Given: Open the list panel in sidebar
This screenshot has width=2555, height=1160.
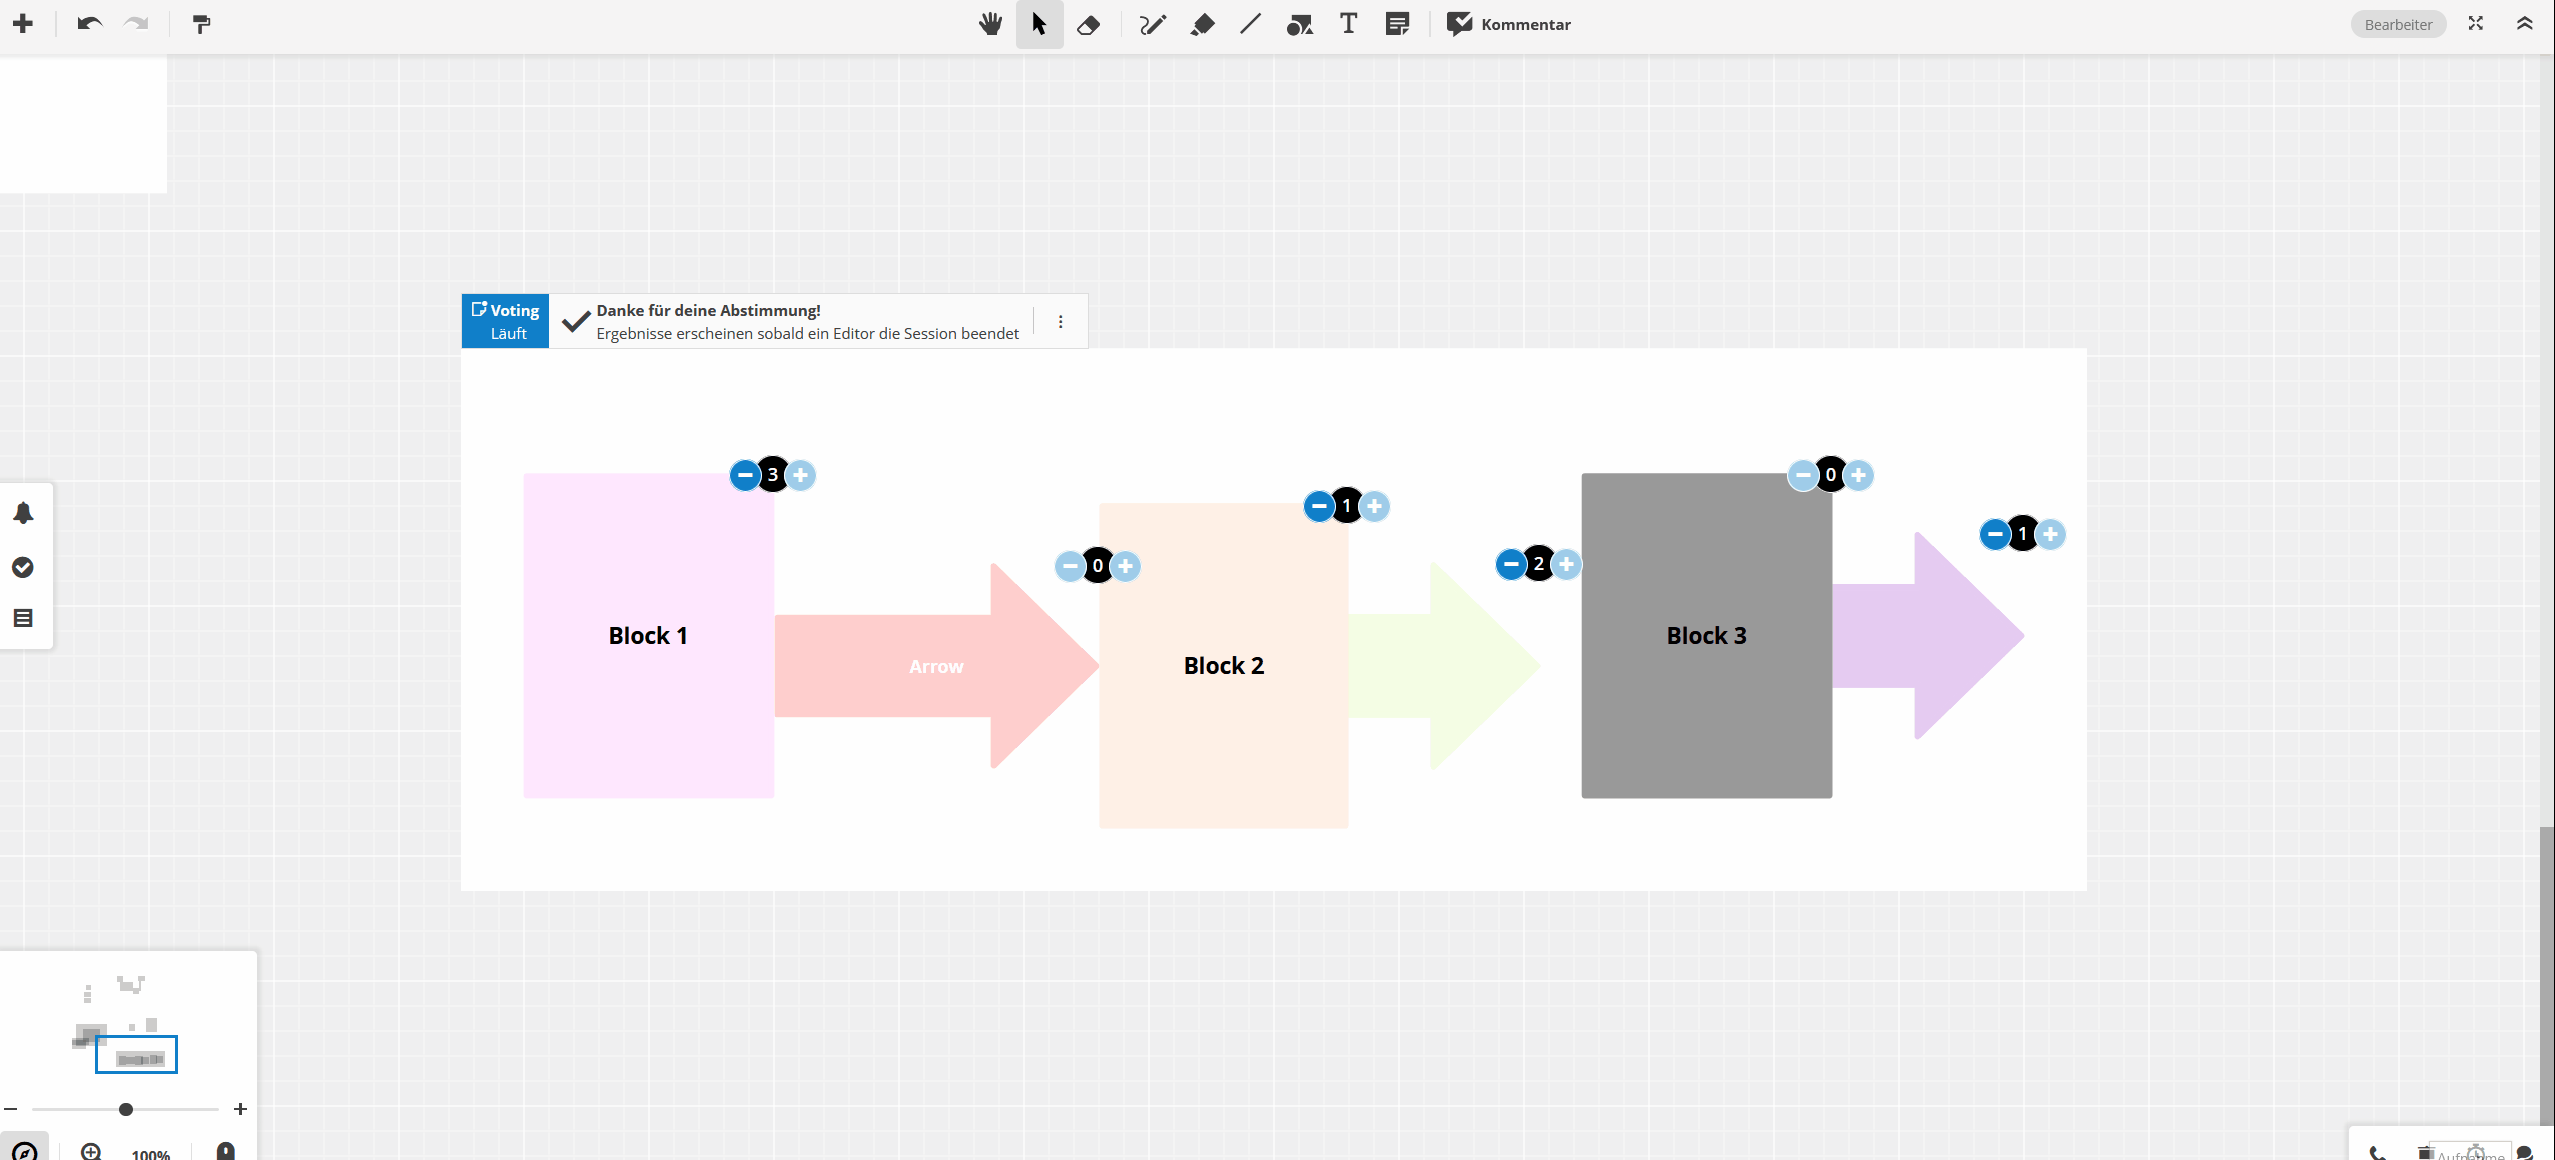Looking at the screenshot, I should pyautogui.click(x=23, y=618).
